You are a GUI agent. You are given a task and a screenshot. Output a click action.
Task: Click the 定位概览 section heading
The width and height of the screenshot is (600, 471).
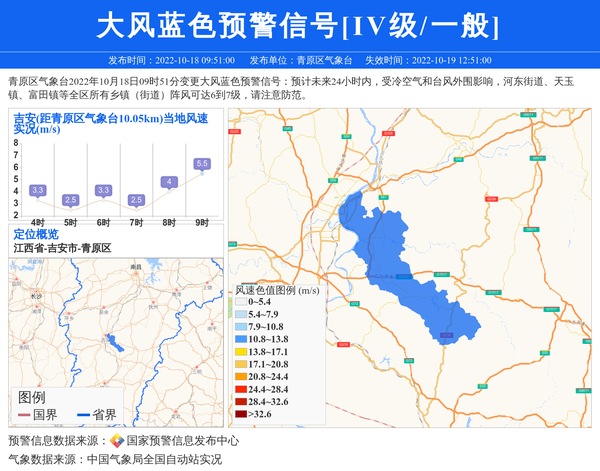(36, 234)
